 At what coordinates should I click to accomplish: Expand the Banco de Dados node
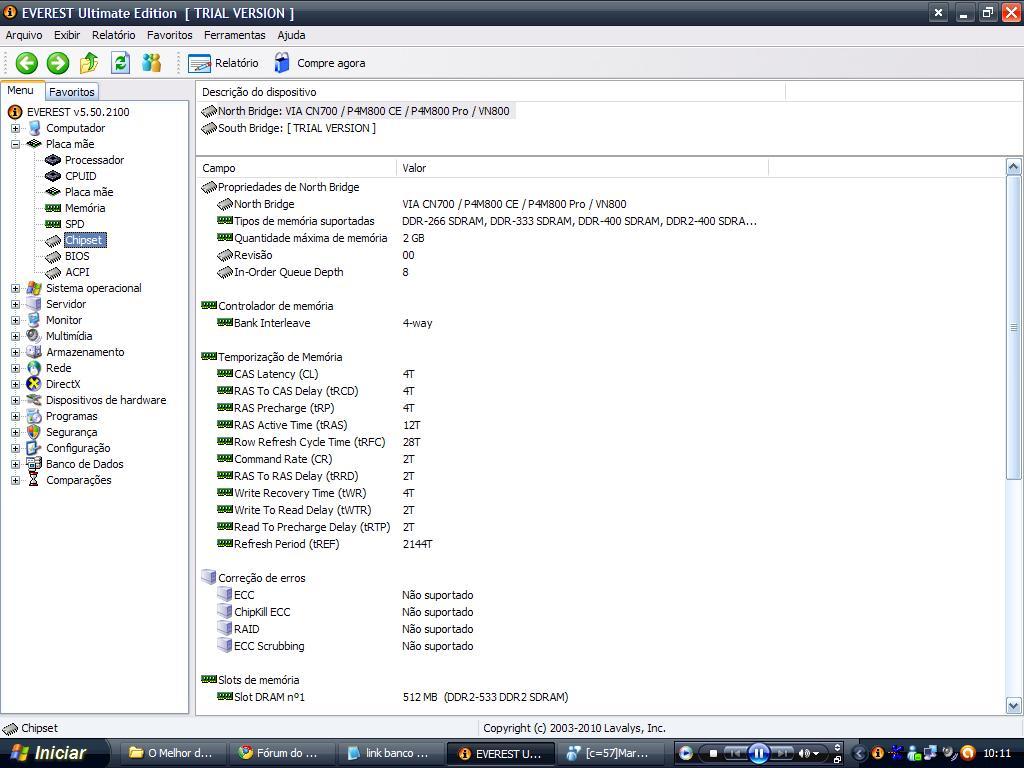[x=16, y=464]
